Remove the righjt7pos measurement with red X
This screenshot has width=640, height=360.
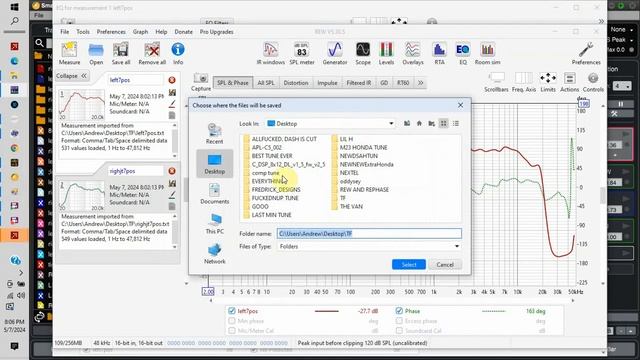click(x=172, y=171)
